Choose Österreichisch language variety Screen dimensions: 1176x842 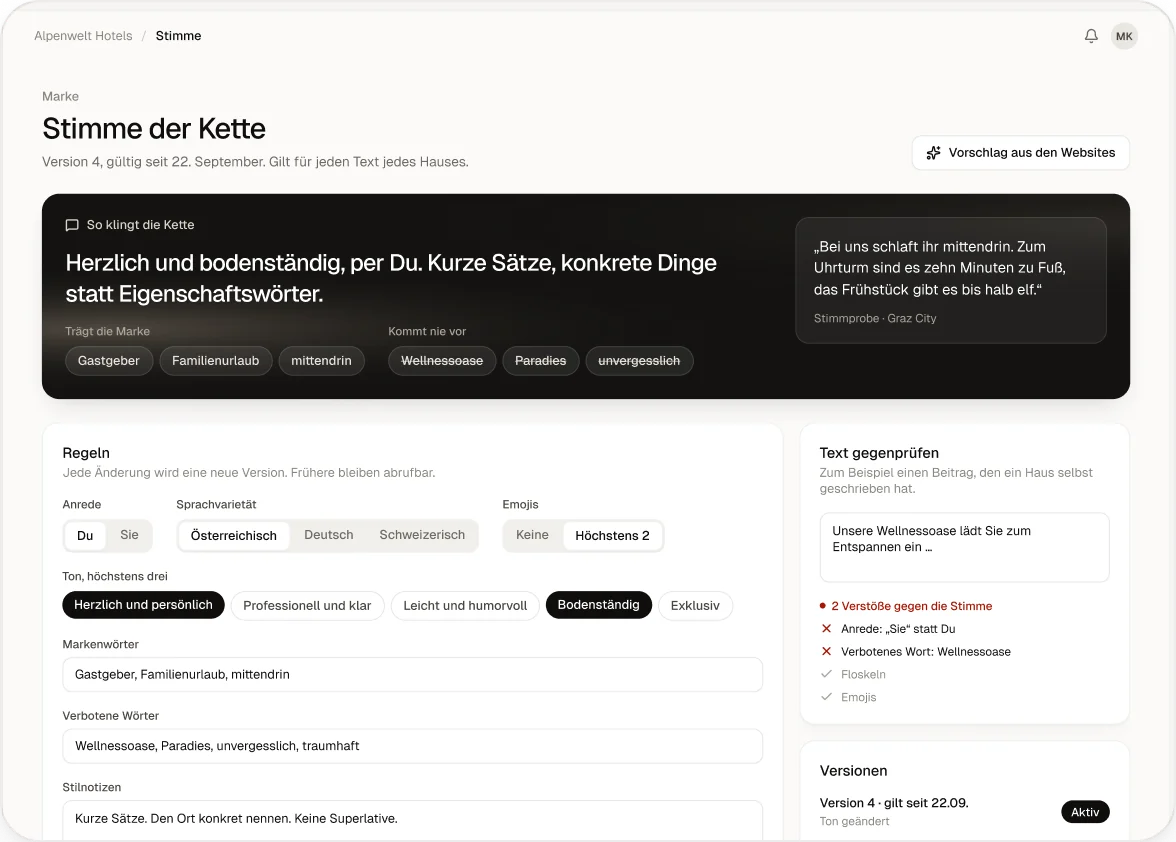pos(234,535)
